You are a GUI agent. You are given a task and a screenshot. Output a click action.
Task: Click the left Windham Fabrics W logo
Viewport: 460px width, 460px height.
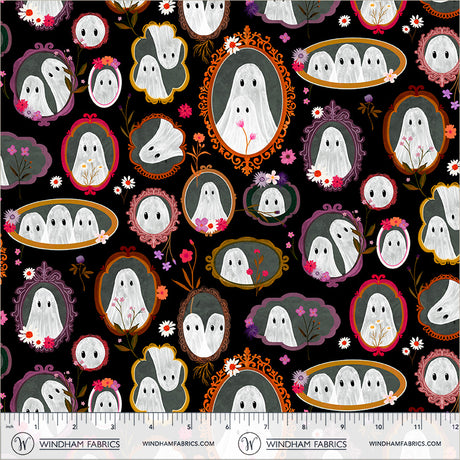(x=22, y=444)
